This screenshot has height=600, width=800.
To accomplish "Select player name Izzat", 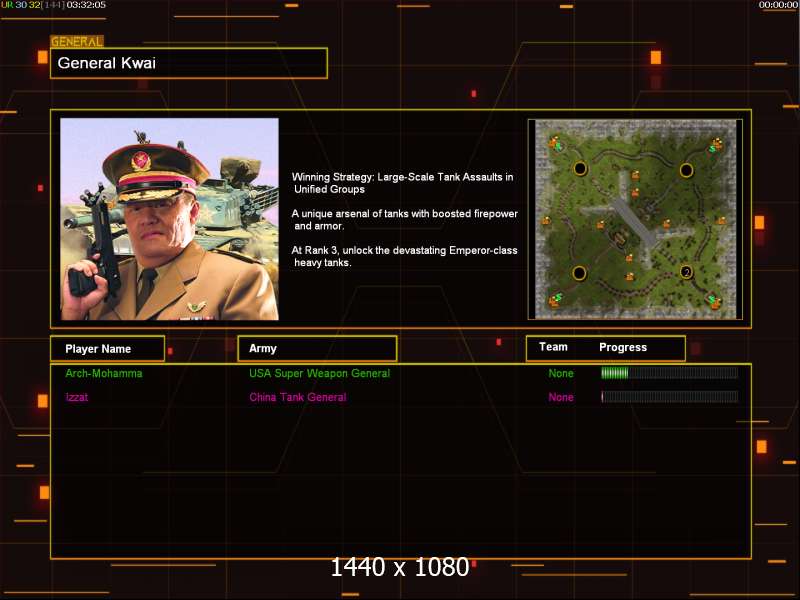I will (77, 397).
